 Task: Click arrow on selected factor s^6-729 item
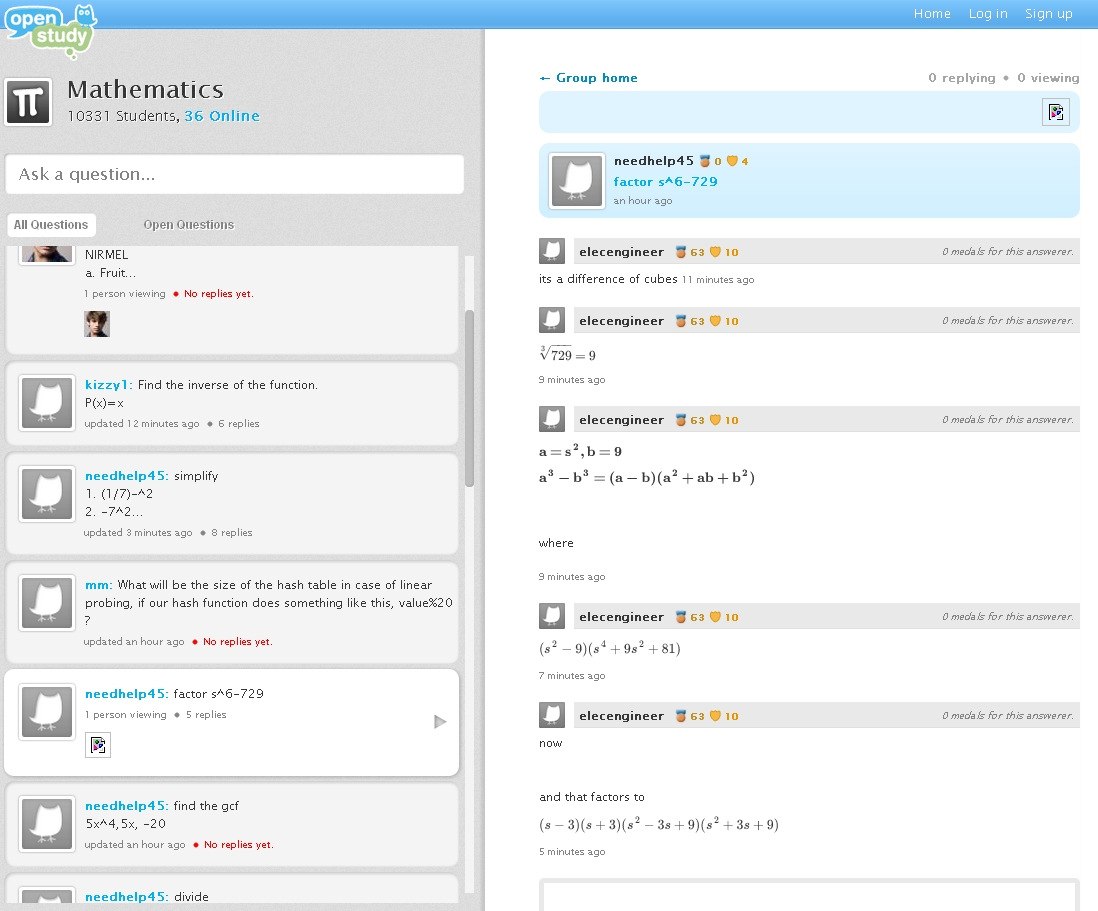440,722
